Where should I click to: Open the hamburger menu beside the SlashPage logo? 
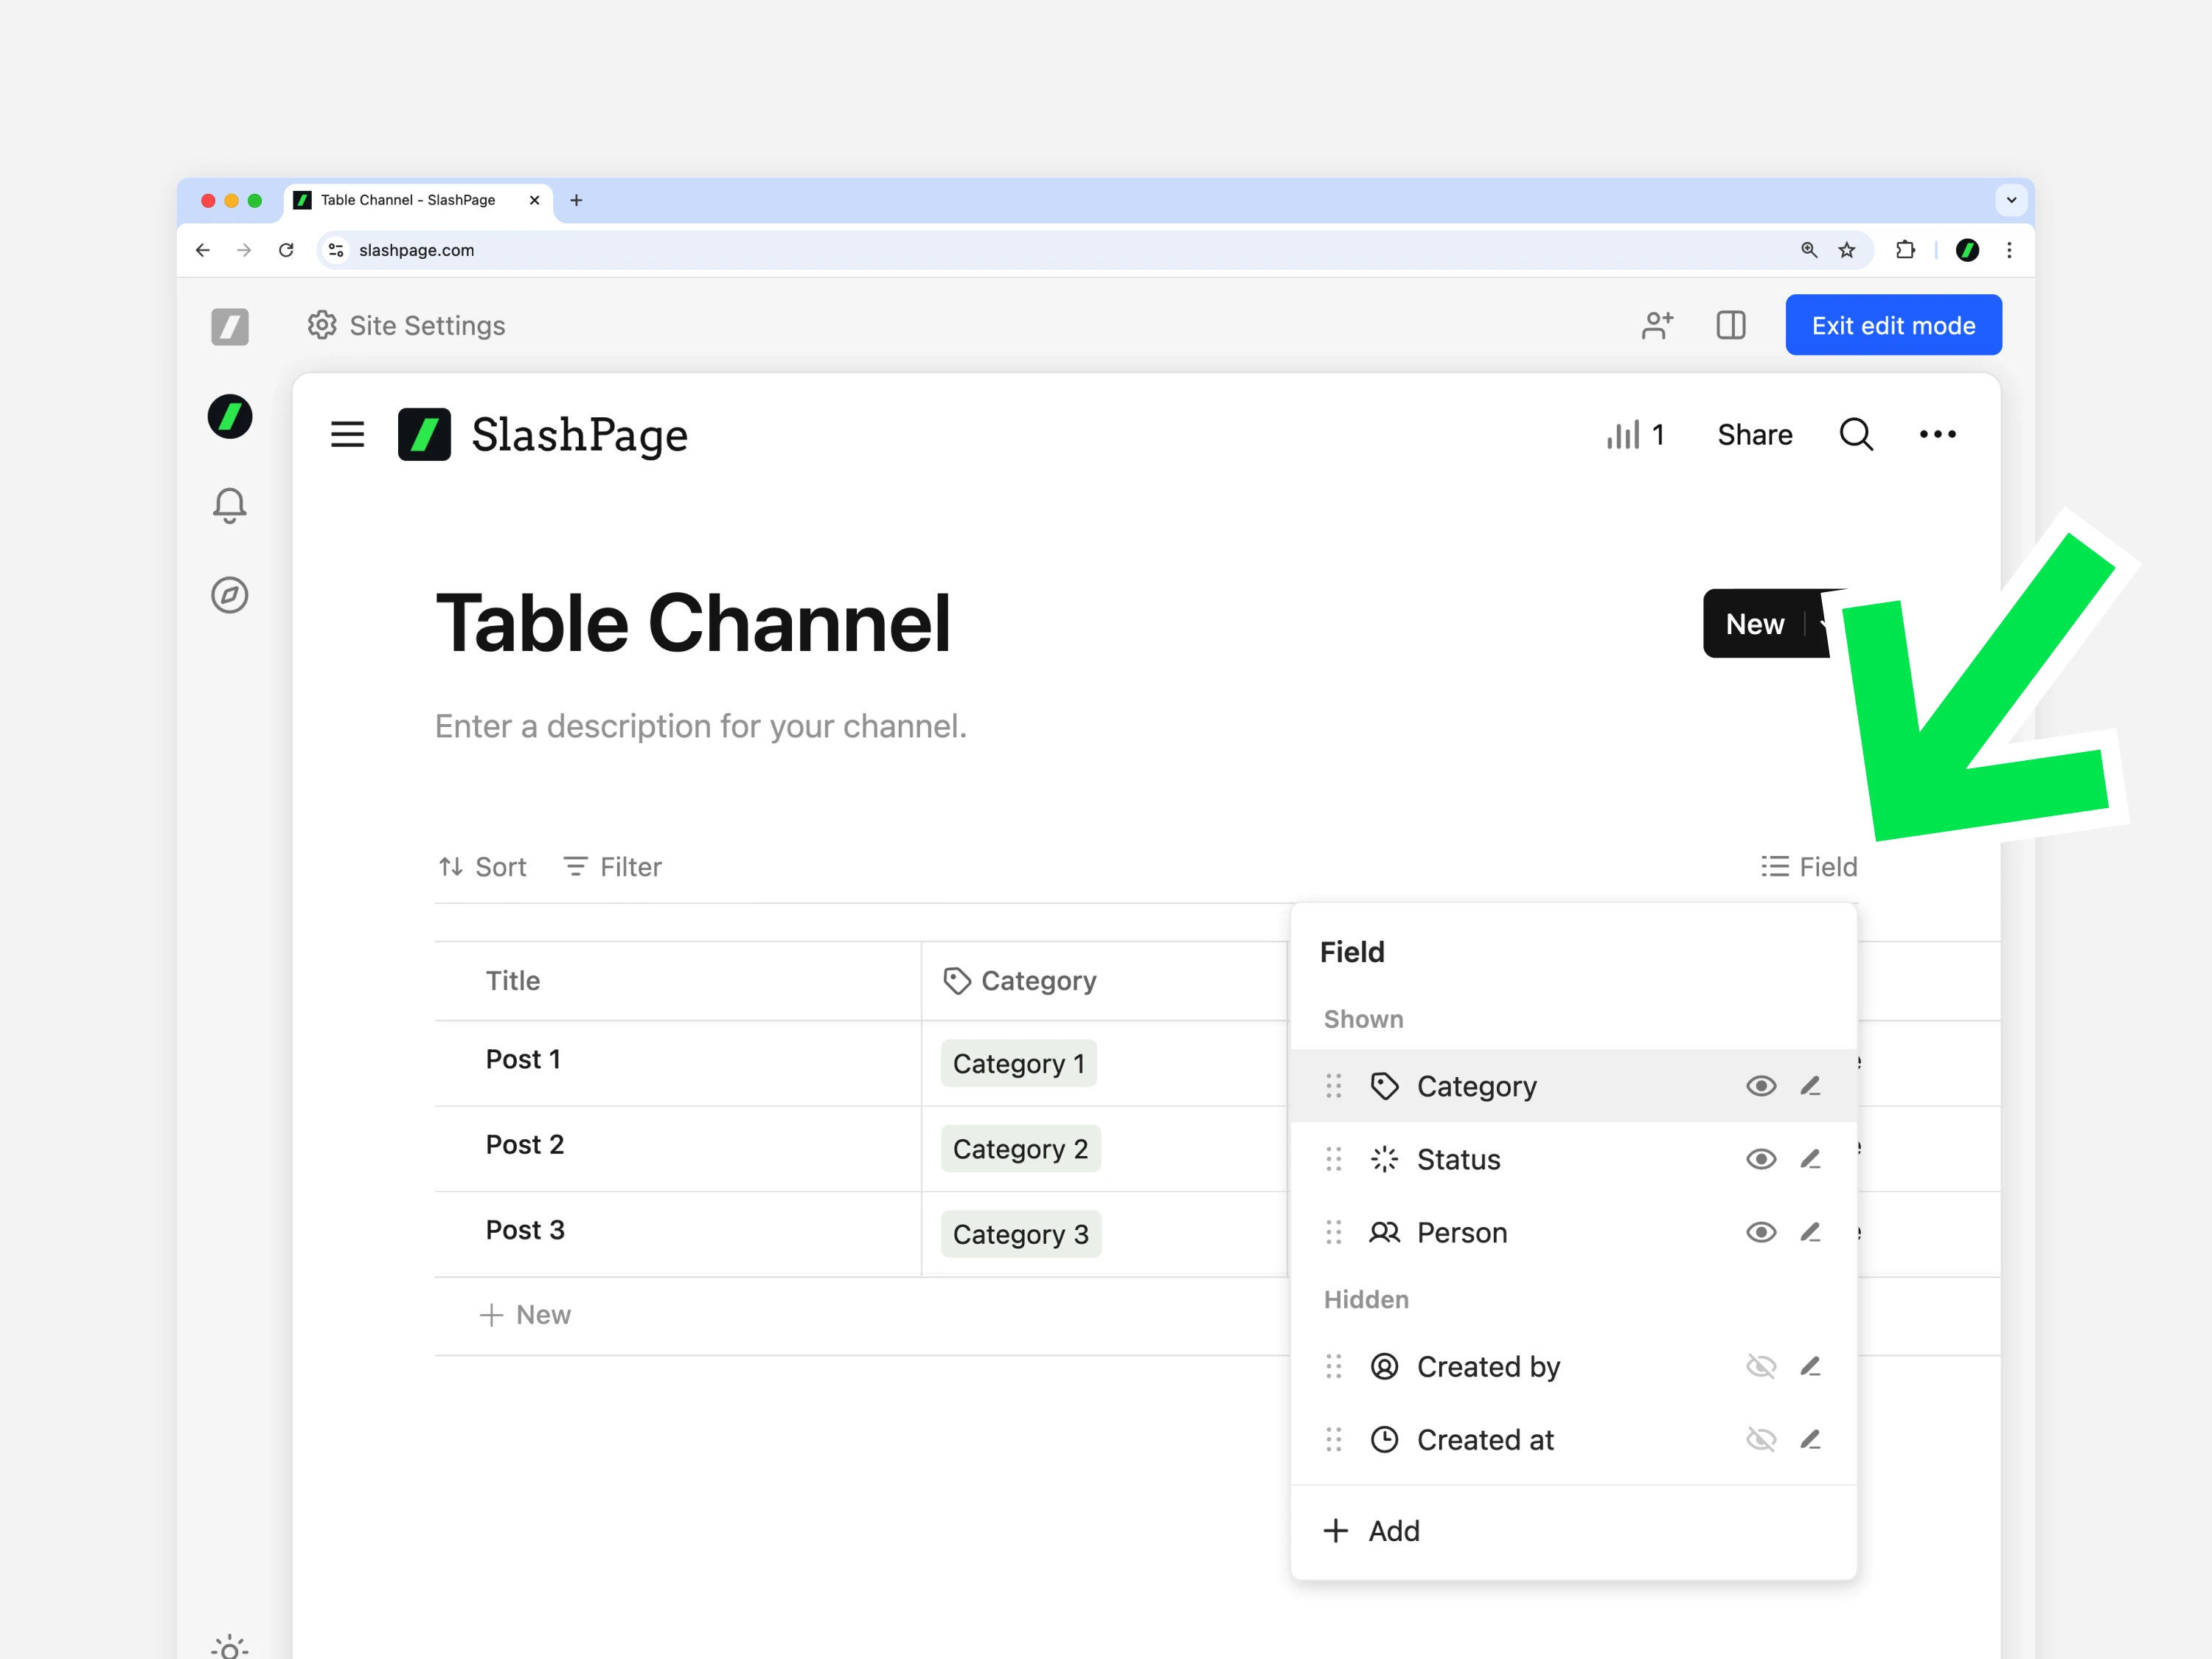pos(347,434)
